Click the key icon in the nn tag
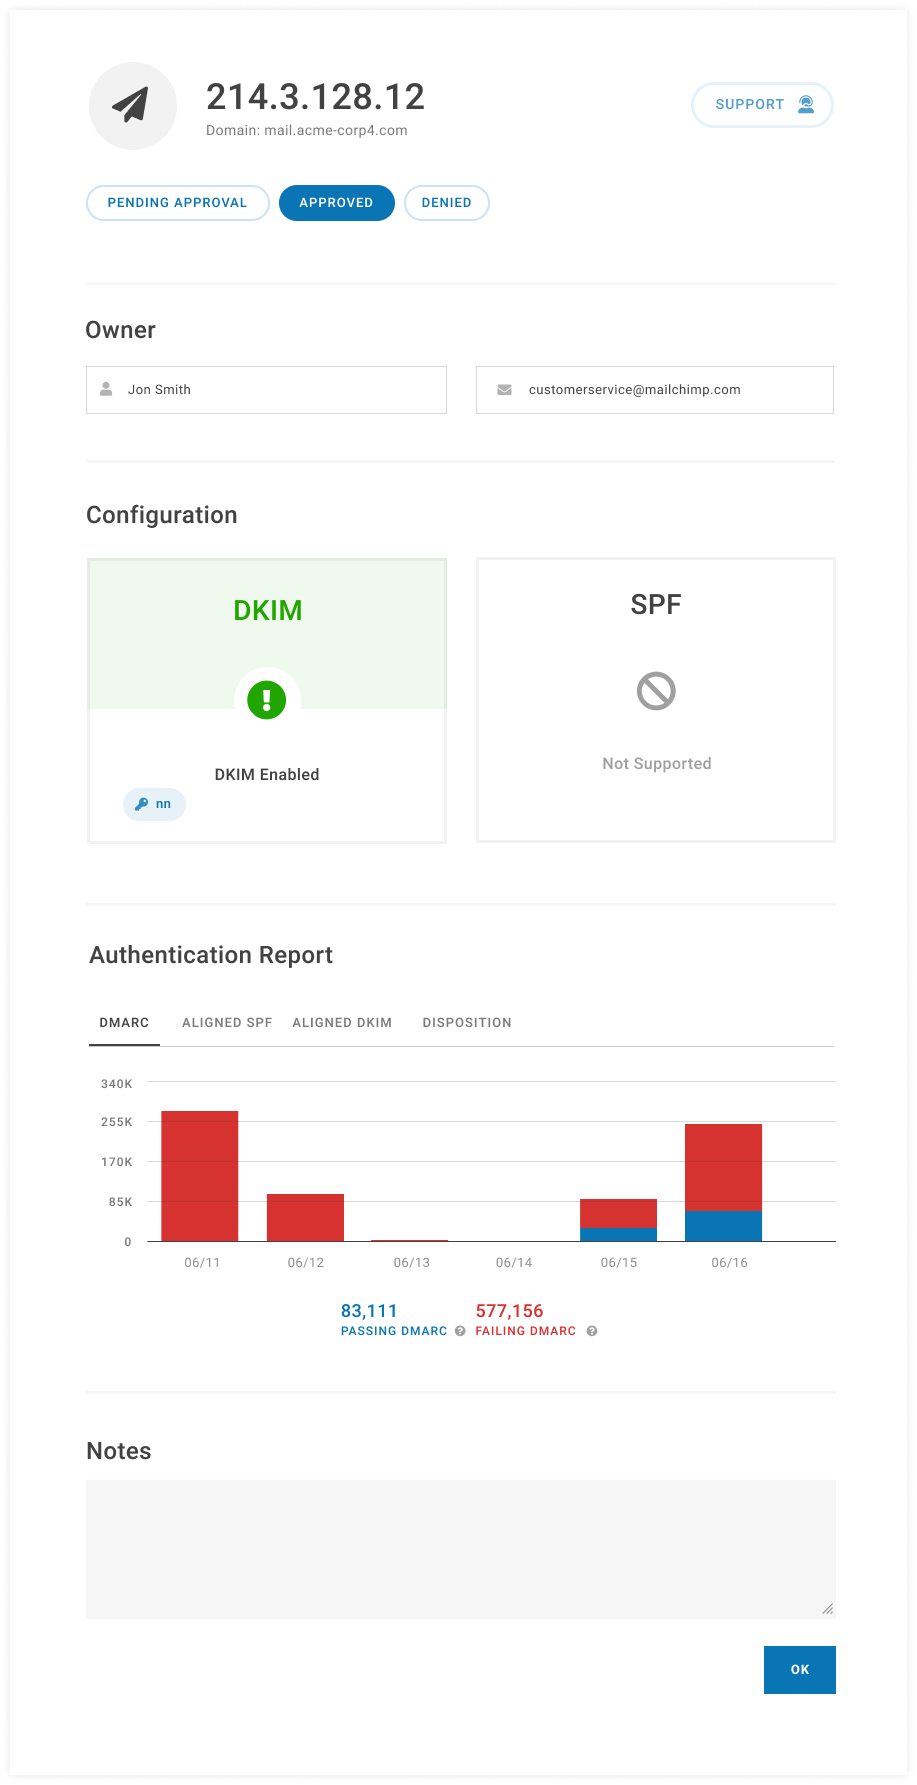The image size is (917, 1785). [x=142, y=804]
